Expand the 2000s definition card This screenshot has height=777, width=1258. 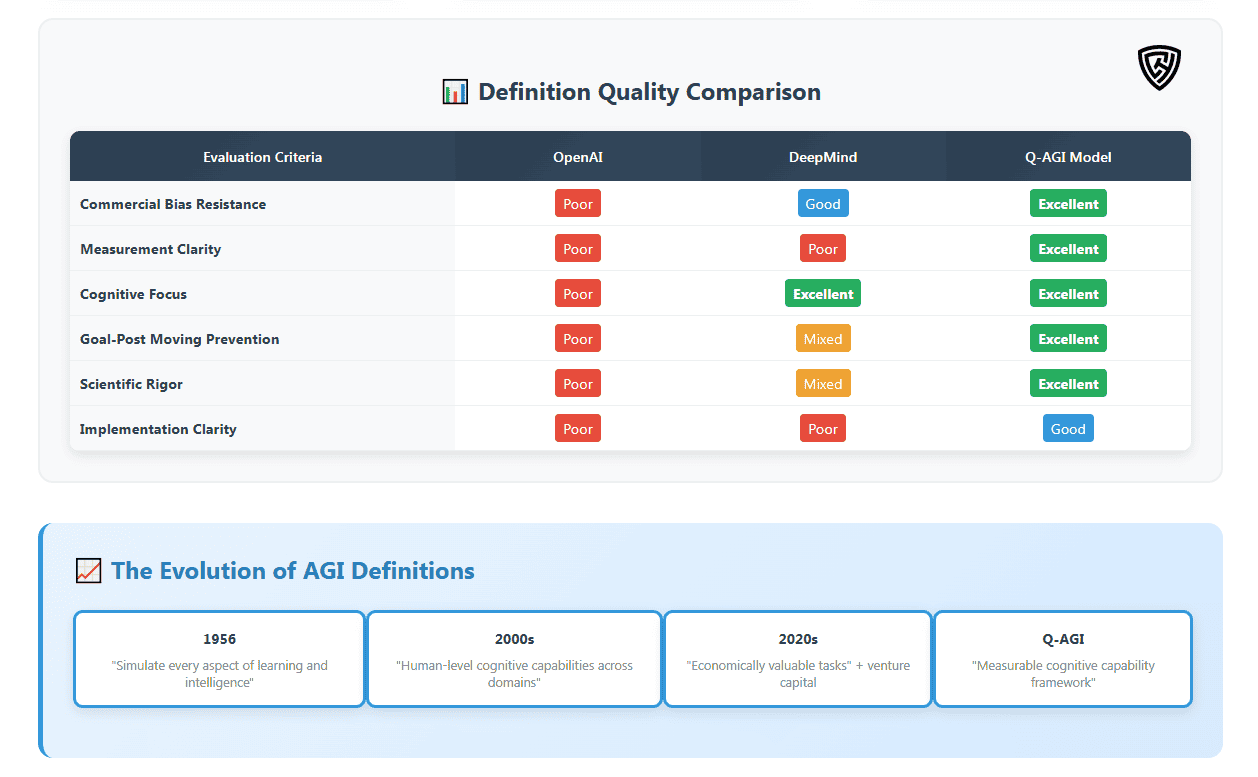tap(513, 658)
